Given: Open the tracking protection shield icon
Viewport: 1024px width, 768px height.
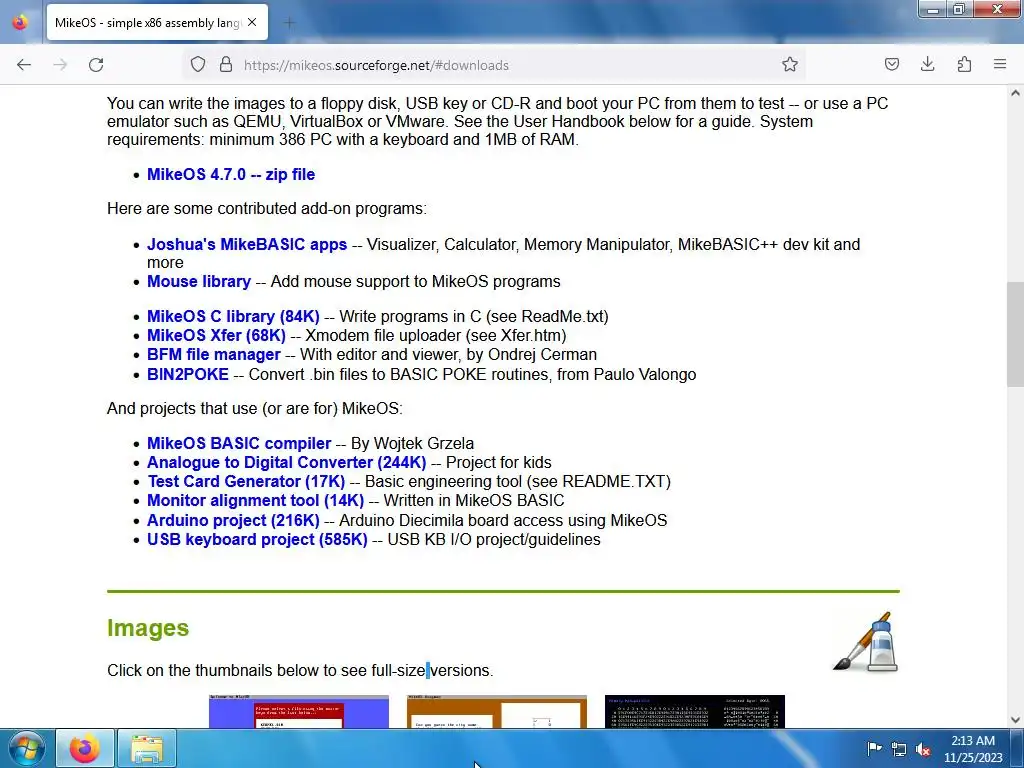Looking at the screenshot, I should [198, 65].
